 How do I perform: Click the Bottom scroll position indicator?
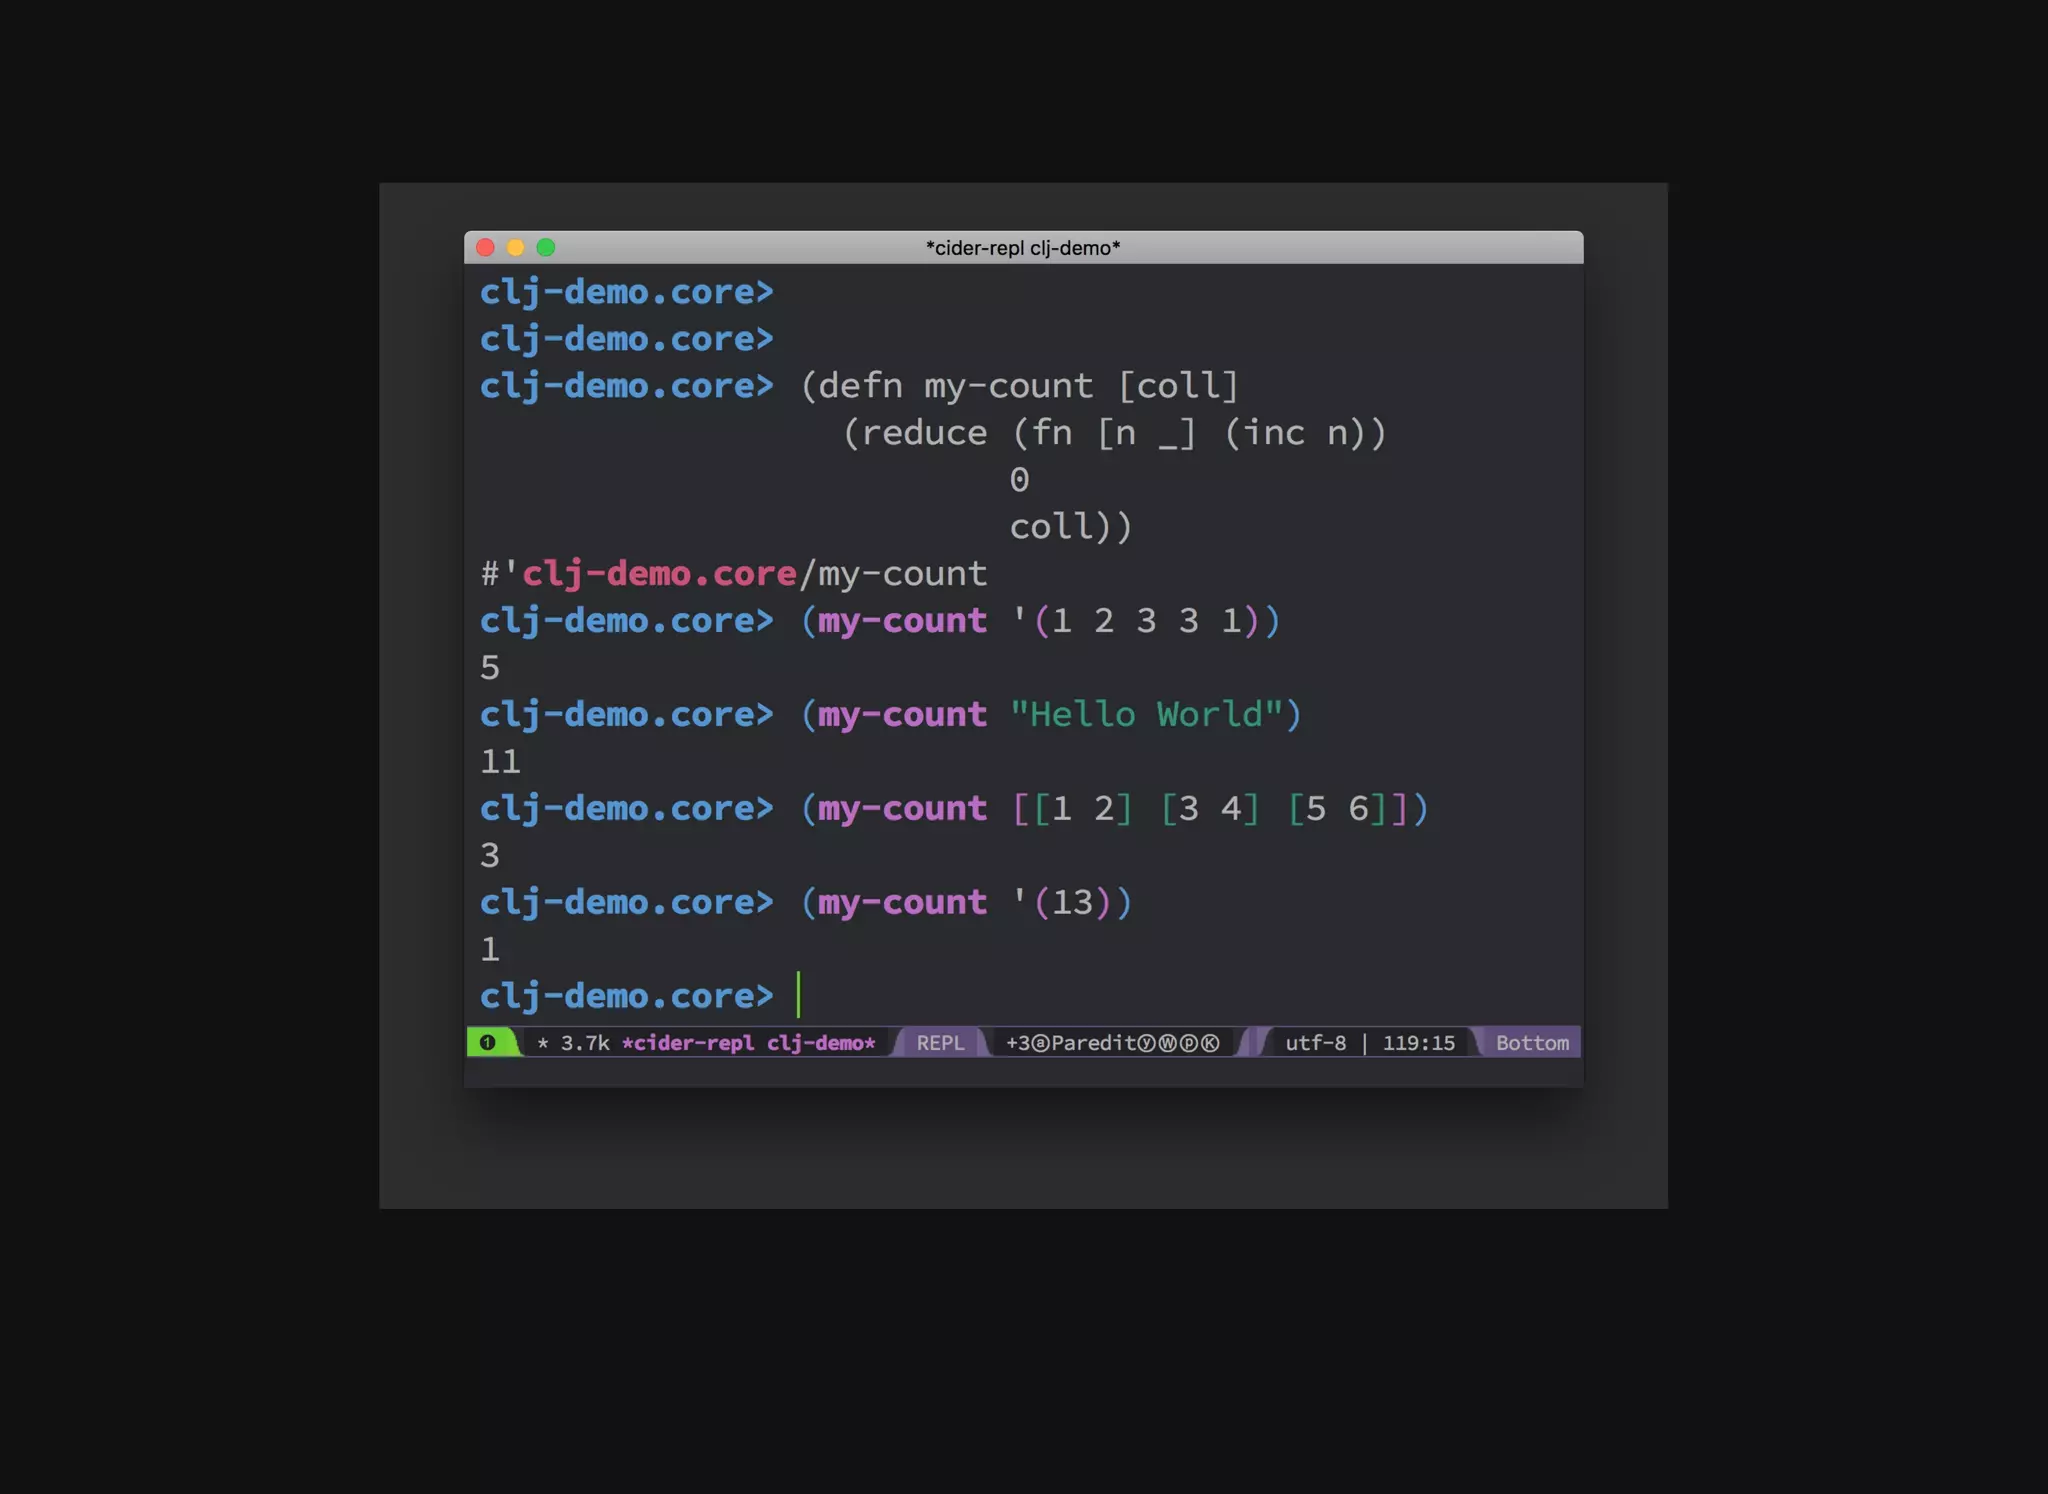coord(1531,1043)
